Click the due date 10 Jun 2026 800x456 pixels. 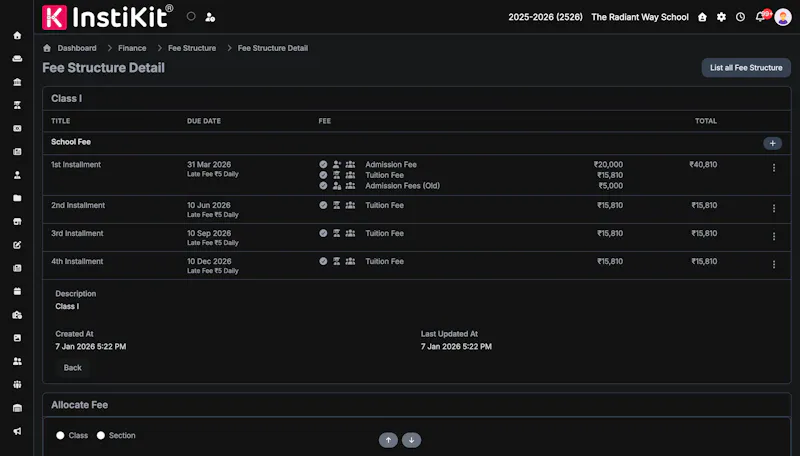coord(209,205)
